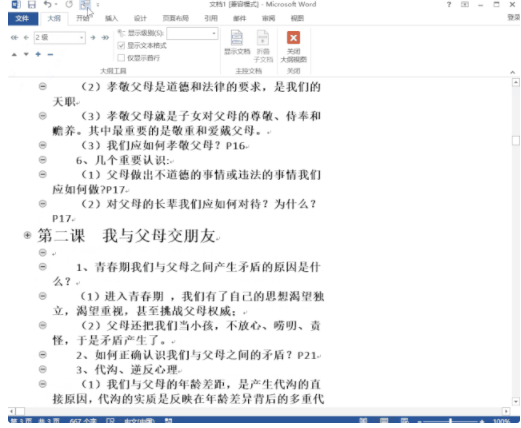Switch to the 引用 References tab

211,18
